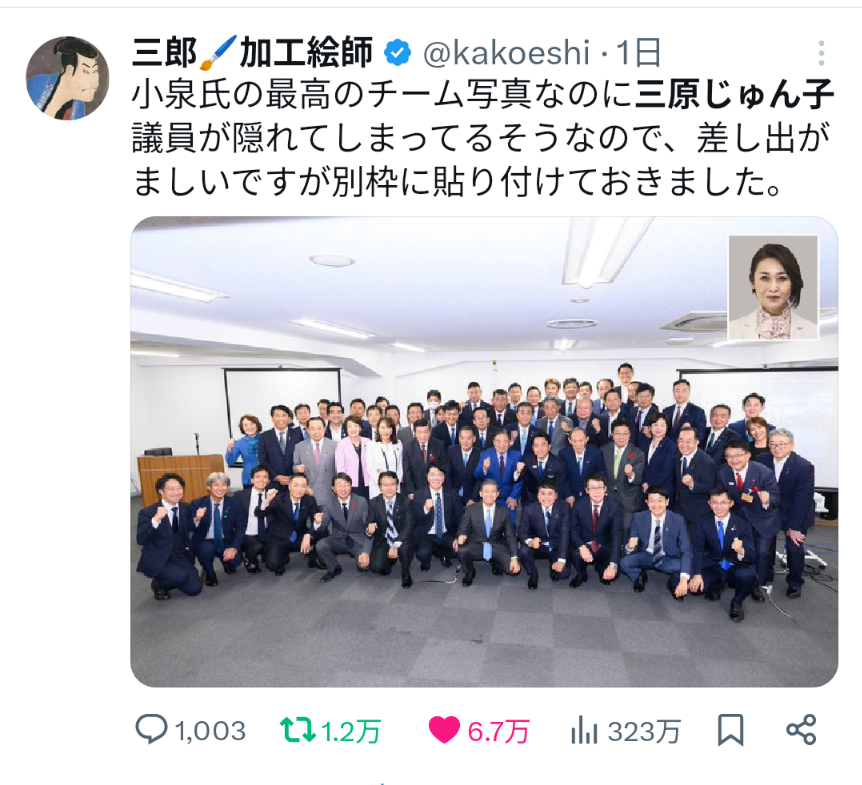Open display name 三郎 加工絵師

[x=252, y=52]
